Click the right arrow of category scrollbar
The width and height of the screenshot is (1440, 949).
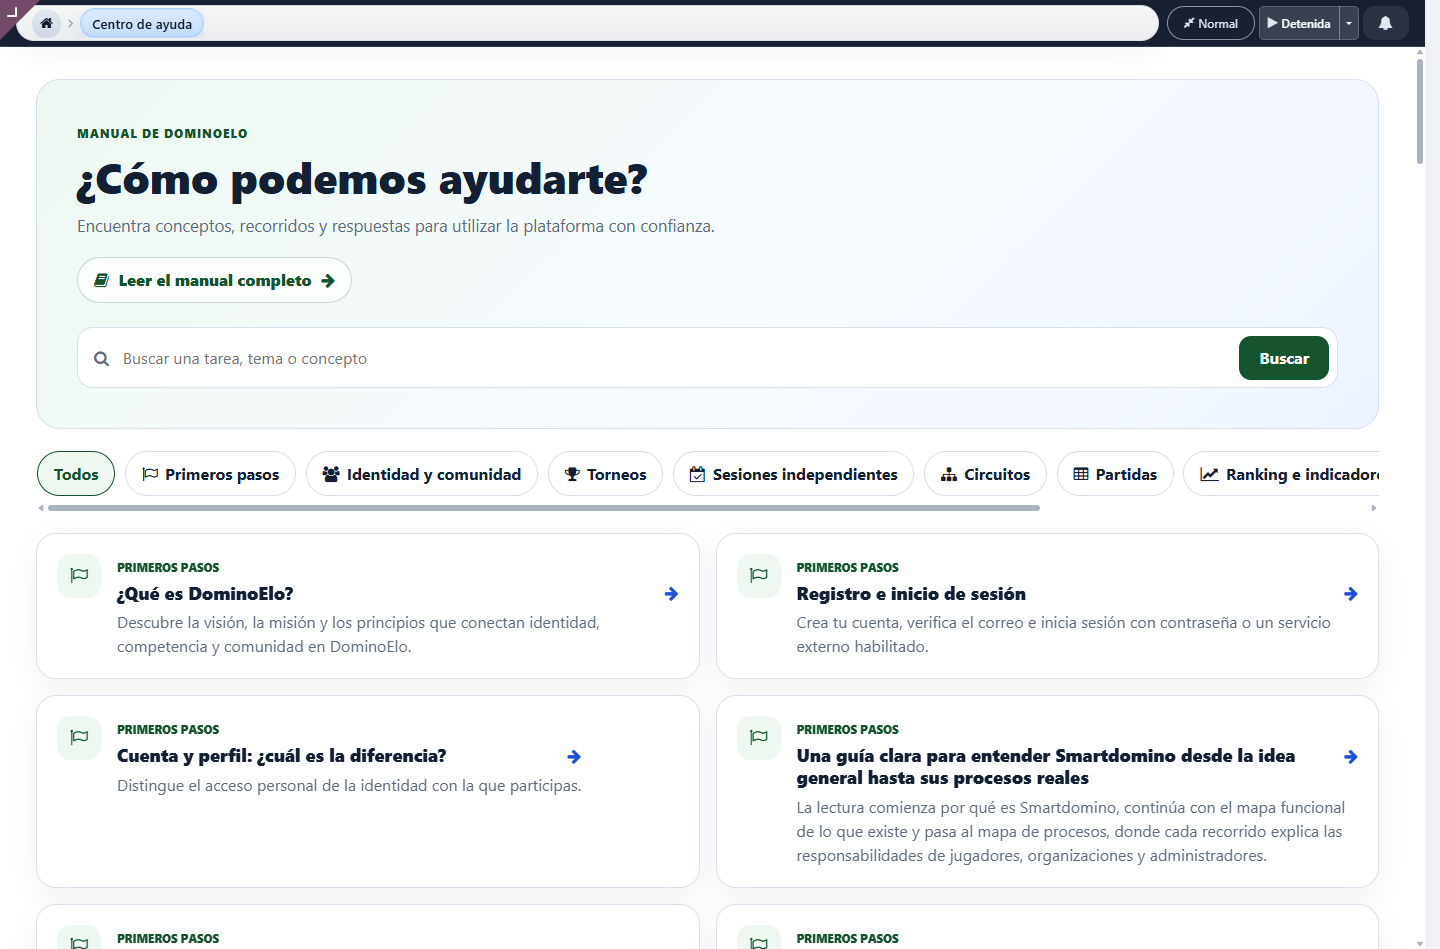(1374, 508)
